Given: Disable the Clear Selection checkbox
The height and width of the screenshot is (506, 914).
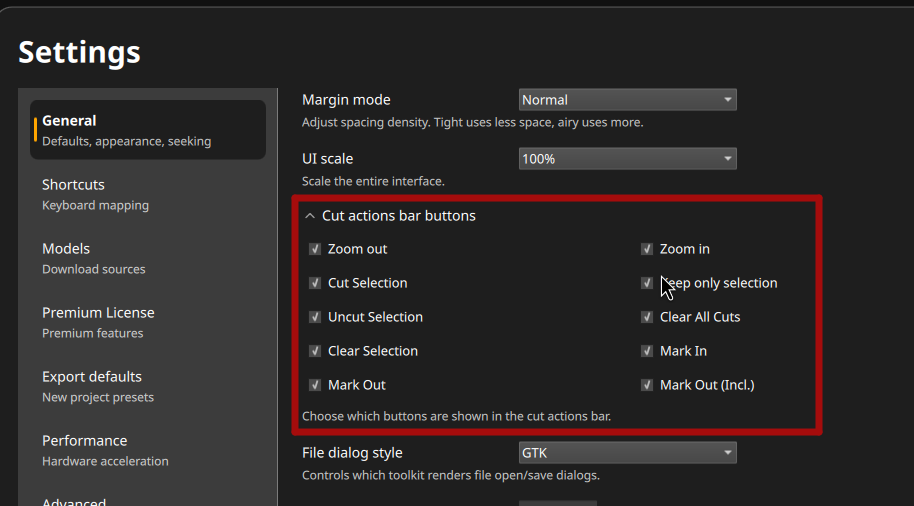Looking at the screenshot, I should tap(315, 351).
